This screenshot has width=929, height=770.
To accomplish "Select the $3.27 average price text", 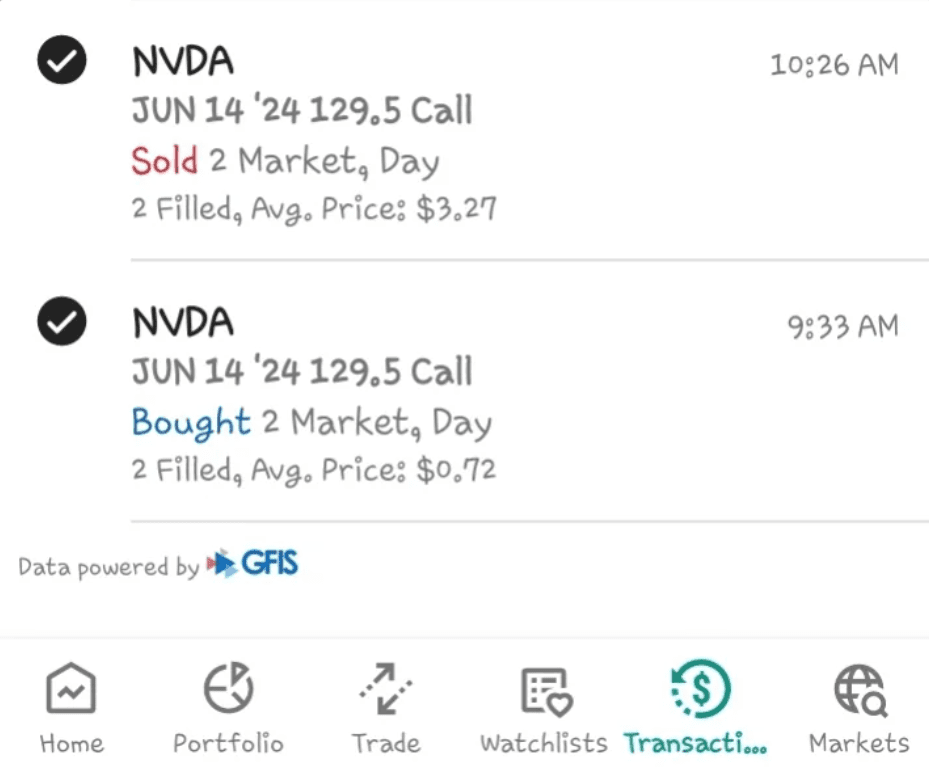I will click(x=456, y=208).
